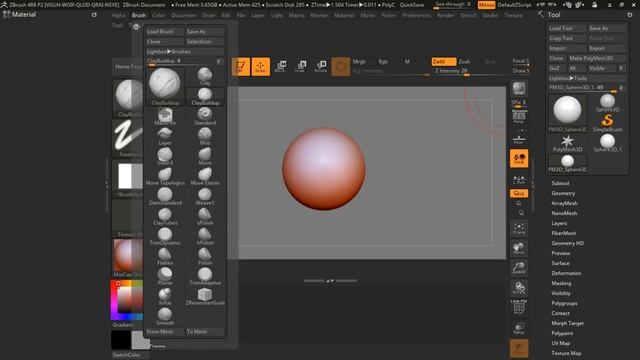
Task: Select the hPolish brush
Action: tap(205, 236)
